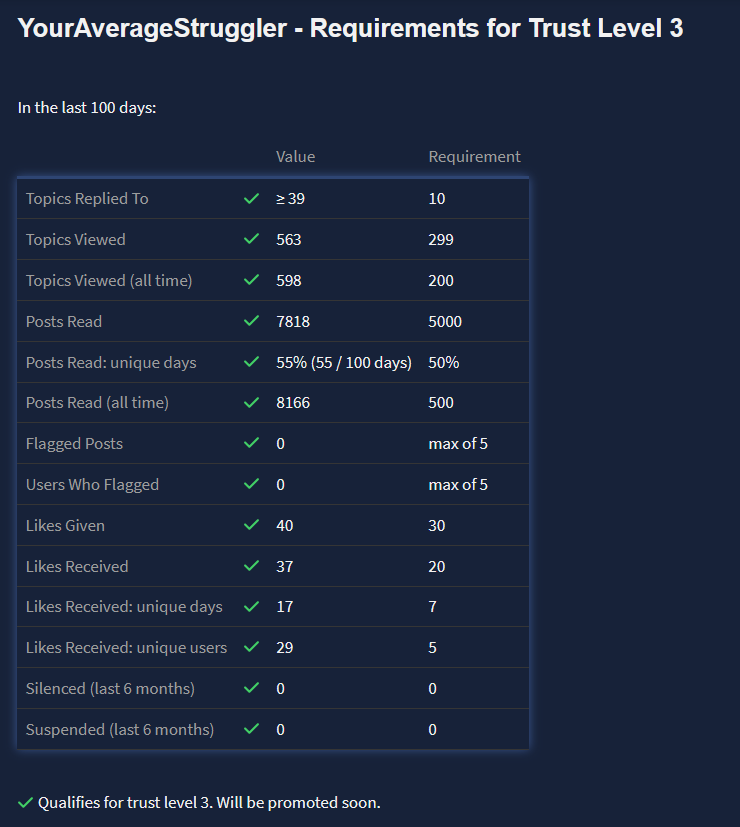The image size is (740, 827).
Task: Click the checkmark for Silenced (last 6 months)
Action: coord(252,689)
